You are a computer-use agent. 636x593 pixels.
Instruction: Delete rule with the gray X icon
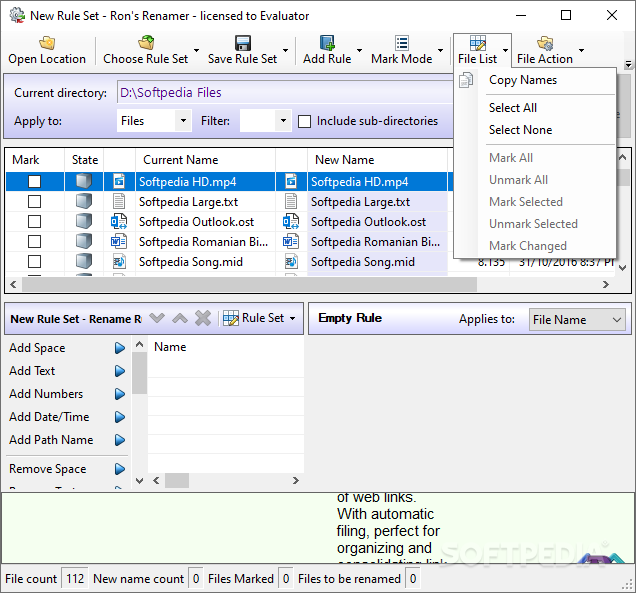(203, 318)
